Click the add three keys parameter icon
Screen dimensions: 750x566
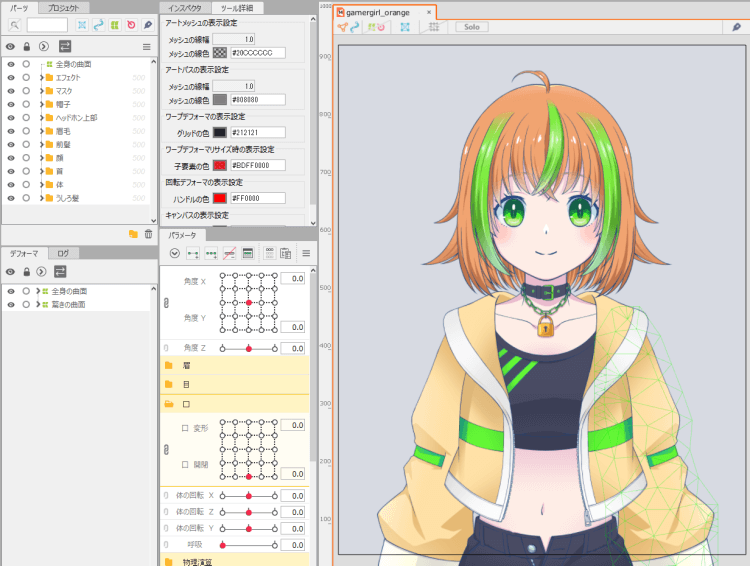(x=211, y=254)
